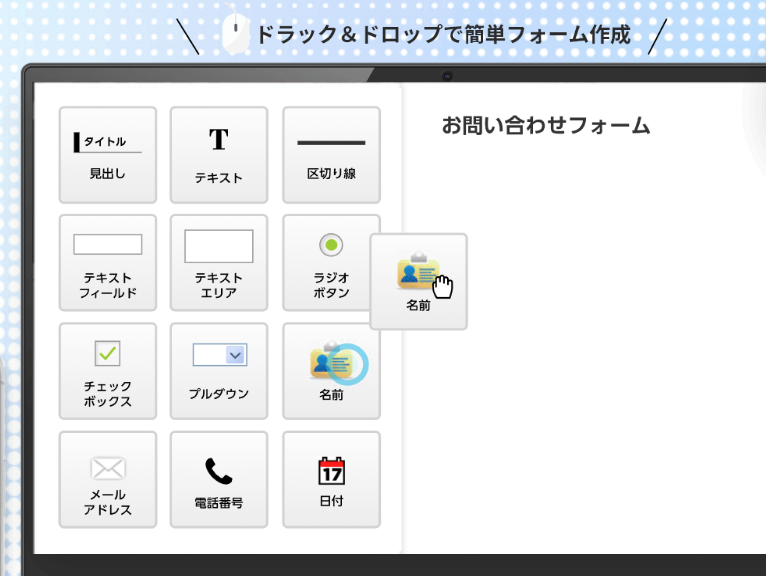
Task: Click the メールアドレス envelope icon
Action: (x=107, y=467)
